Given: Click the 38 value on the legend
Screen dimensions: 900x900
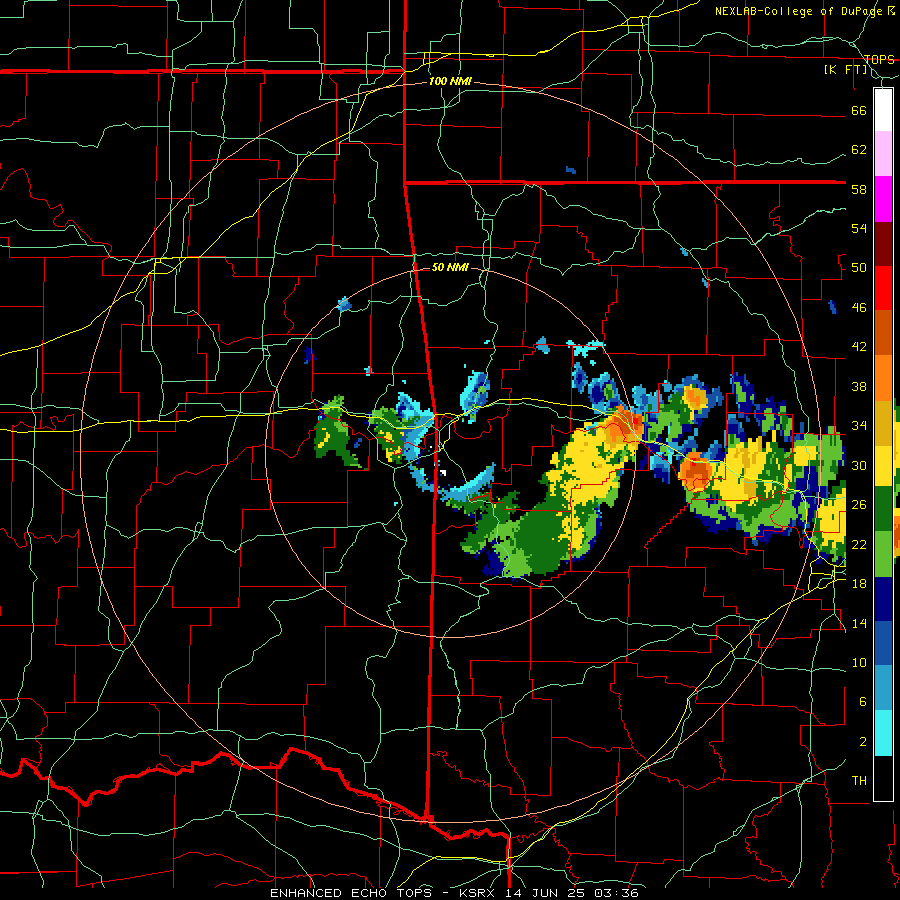Looking at the screenshot, I should (x=859, y=386).
